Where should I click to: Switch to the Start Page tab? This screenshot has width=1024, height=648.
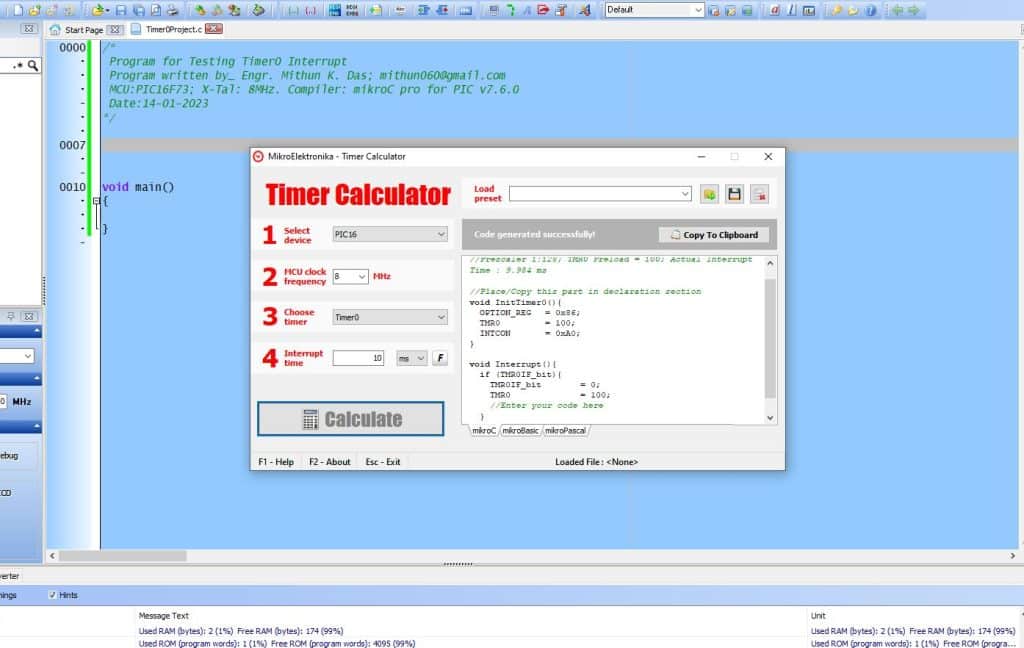[84, 29]
